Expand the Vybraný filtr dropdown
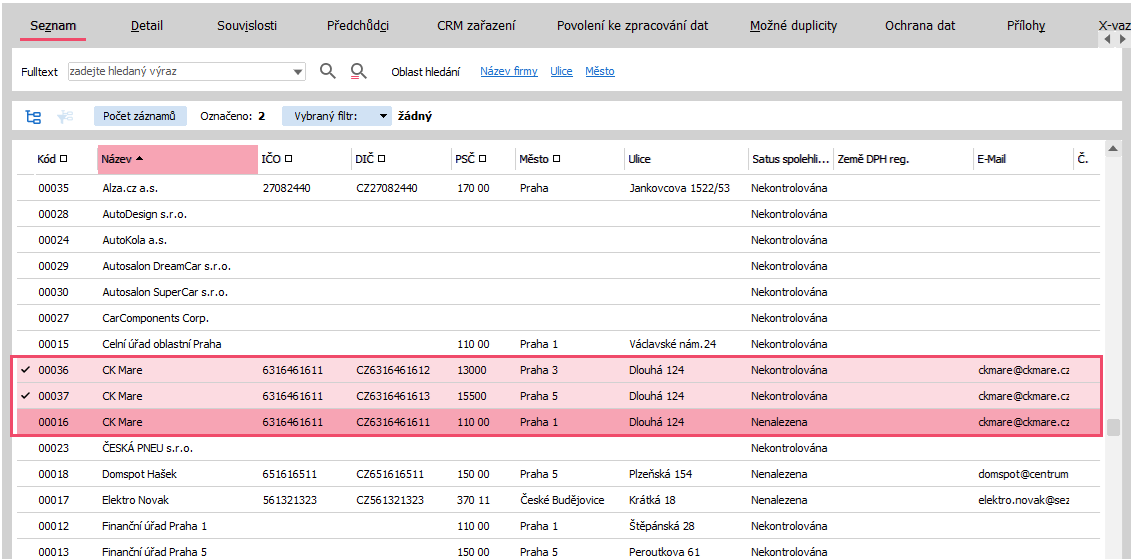This screenshot has height=559, width=1131. (x=383, y=116)
